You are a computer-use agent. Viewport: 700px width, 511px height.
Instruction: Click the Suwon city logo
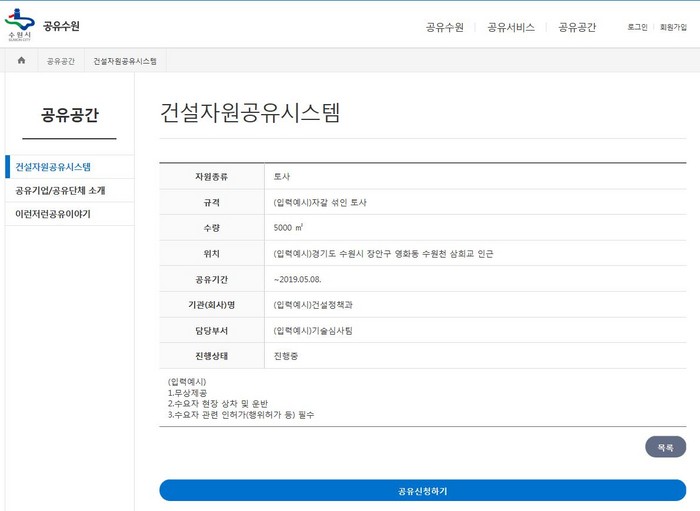[19, 24]
